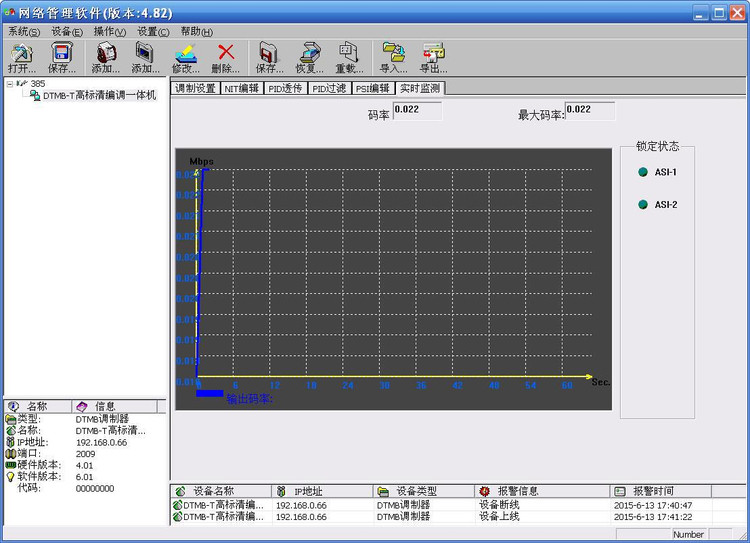
Task: Click the red alarm icon in 报警信息 header
Action: pos(485,491)
